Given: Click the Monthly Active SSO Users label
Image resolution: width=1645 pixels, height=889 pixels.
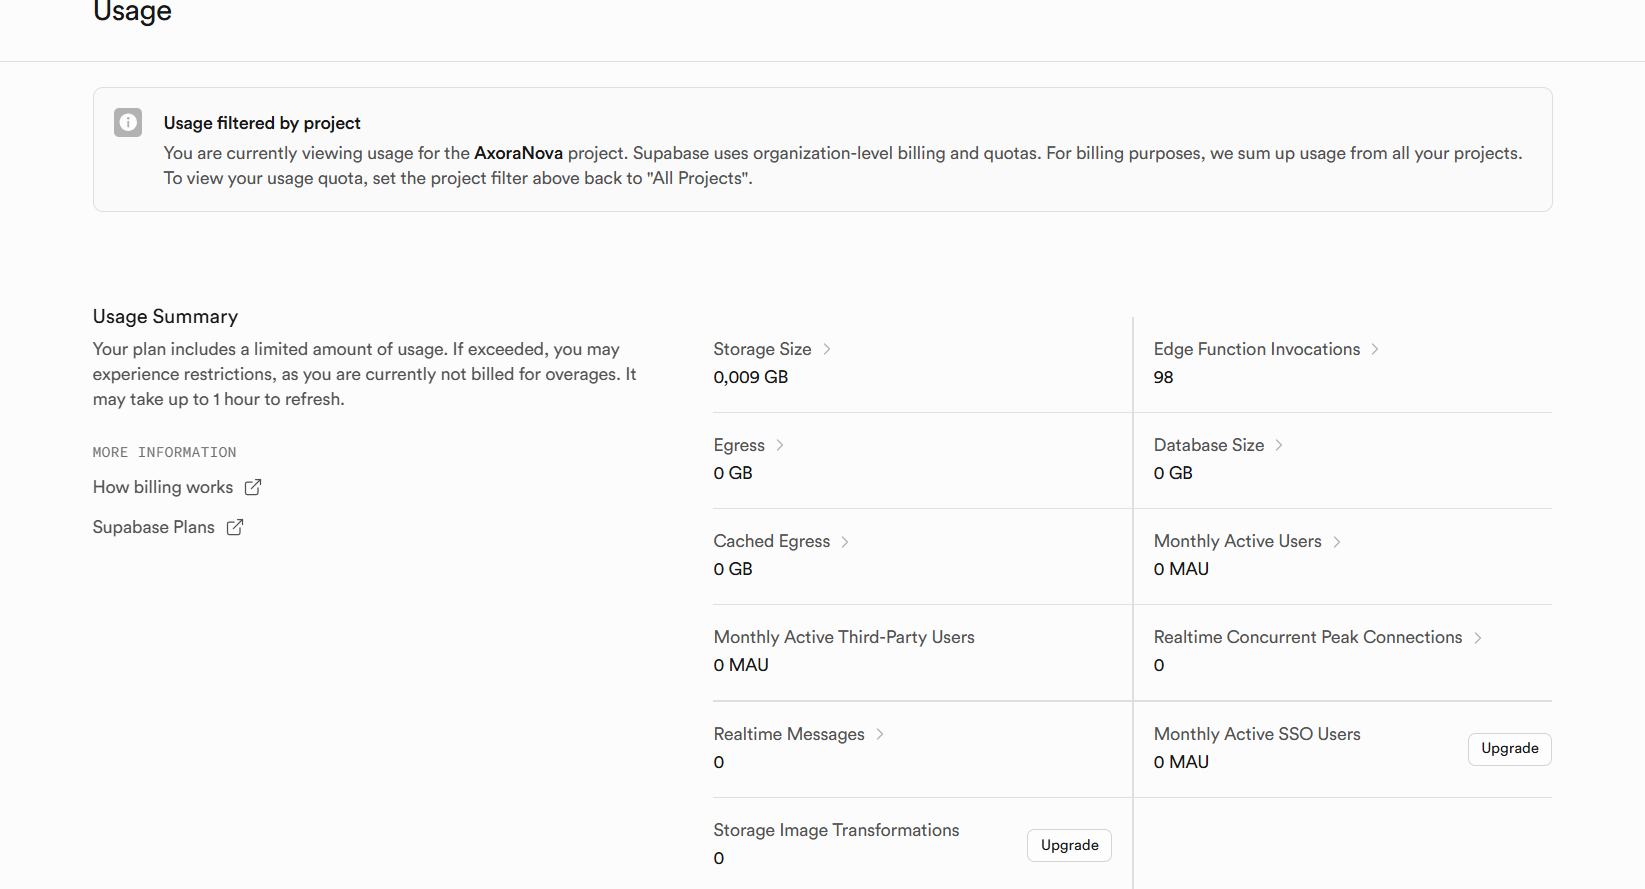Looking at the screenshot, I should coord(1256,734).
